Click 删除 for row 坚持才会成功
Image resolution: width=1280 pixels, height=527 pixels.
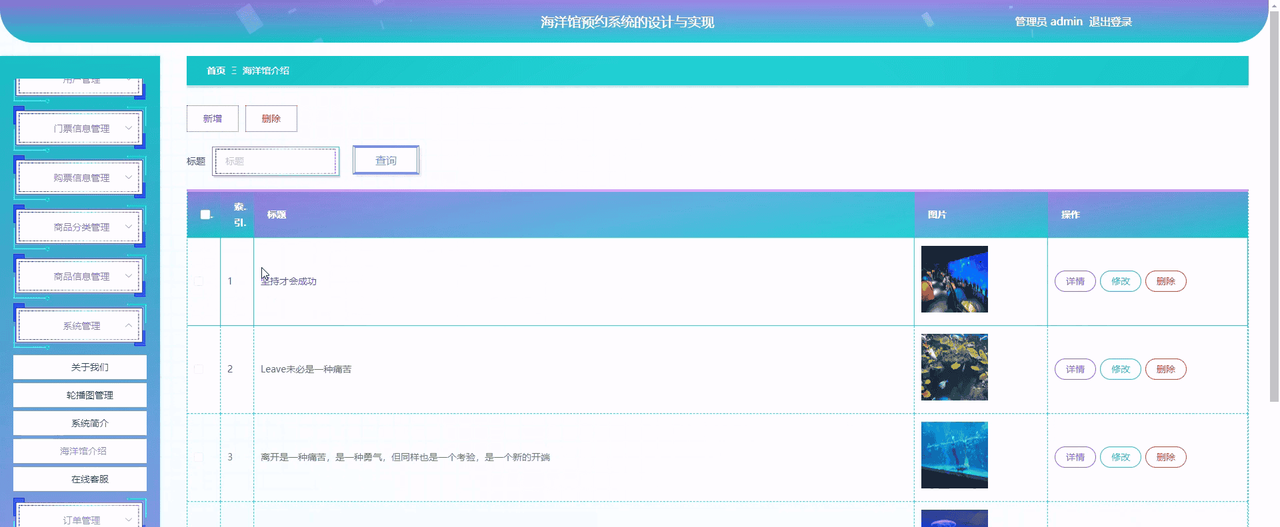[1166, 282]
